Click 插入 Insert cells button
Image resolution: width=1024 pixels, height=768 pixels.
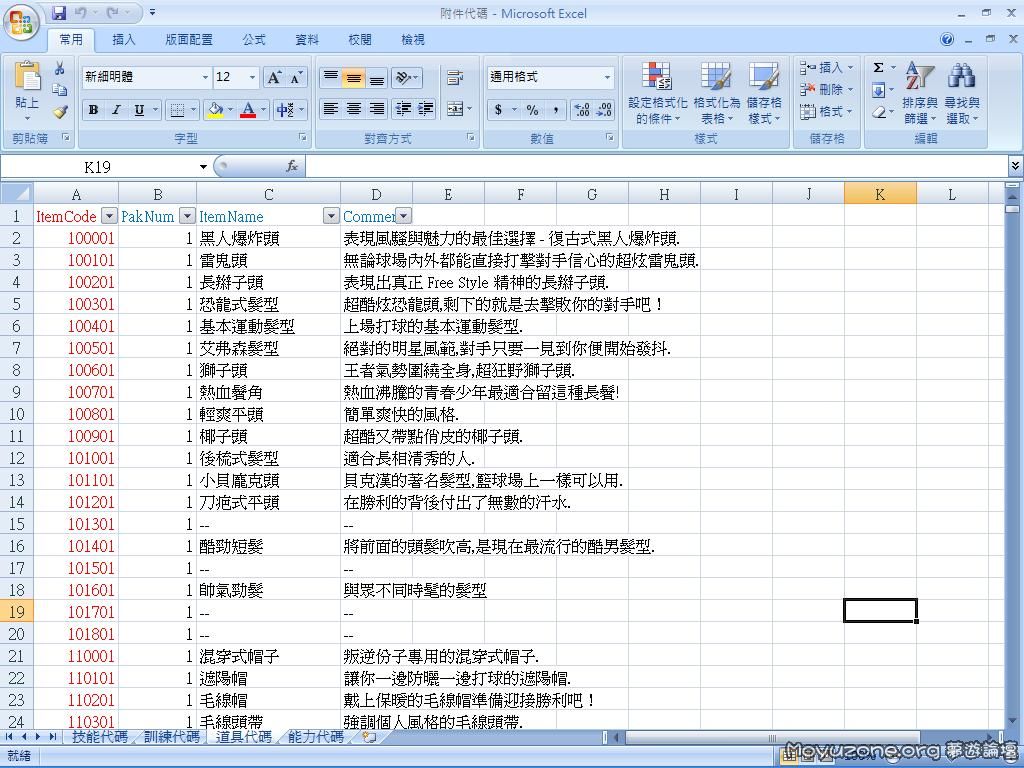(827, 67)
